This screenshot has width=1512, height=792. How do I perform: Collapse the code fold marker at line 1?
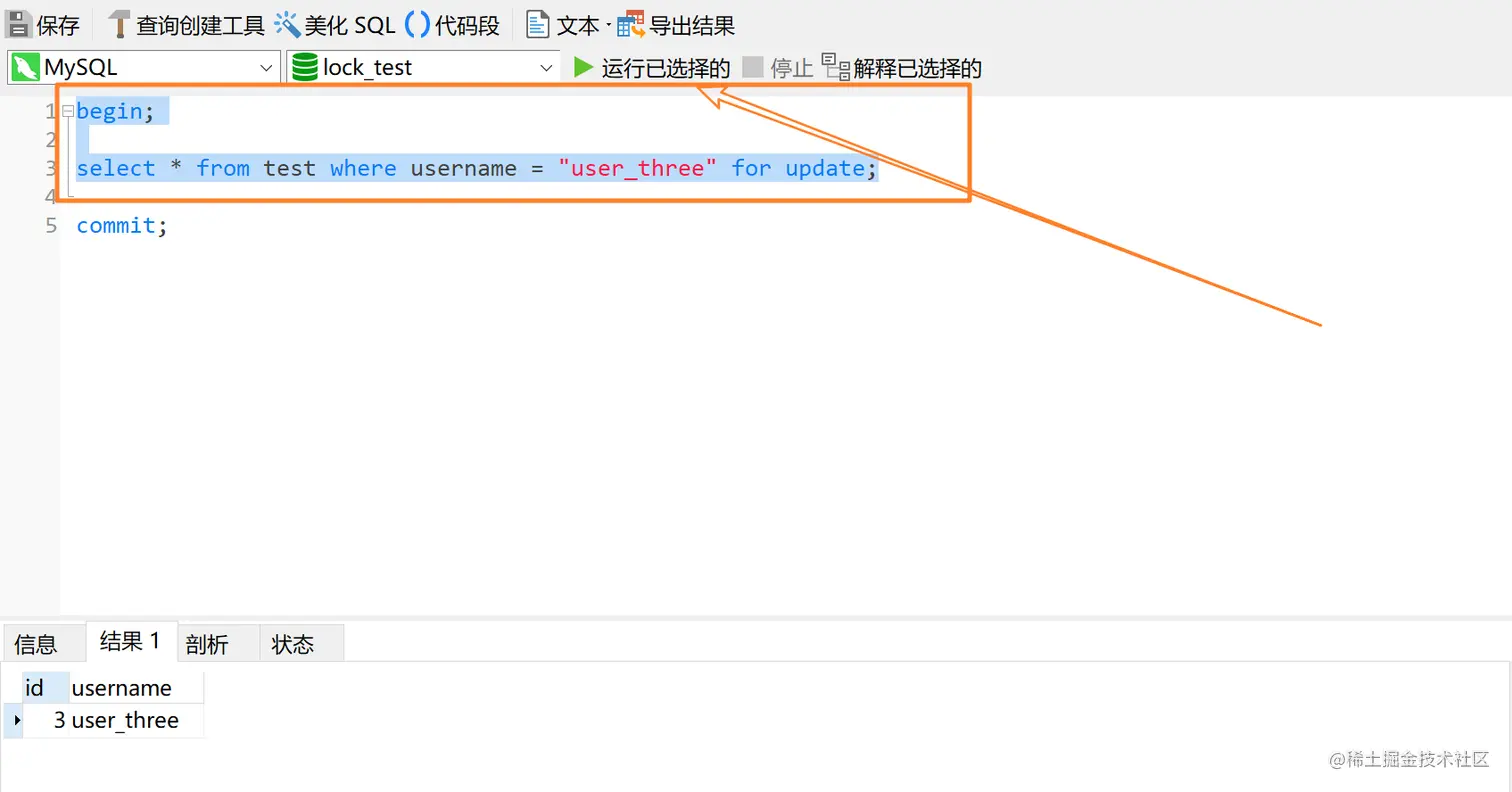tap(67, 112)
